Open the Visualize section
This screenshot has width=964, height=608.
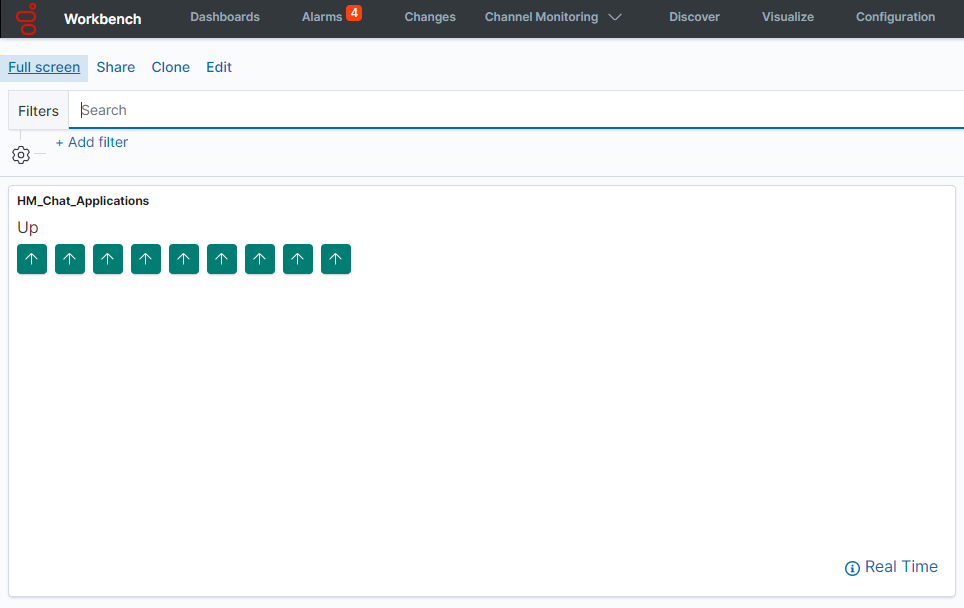pos(788,17)
